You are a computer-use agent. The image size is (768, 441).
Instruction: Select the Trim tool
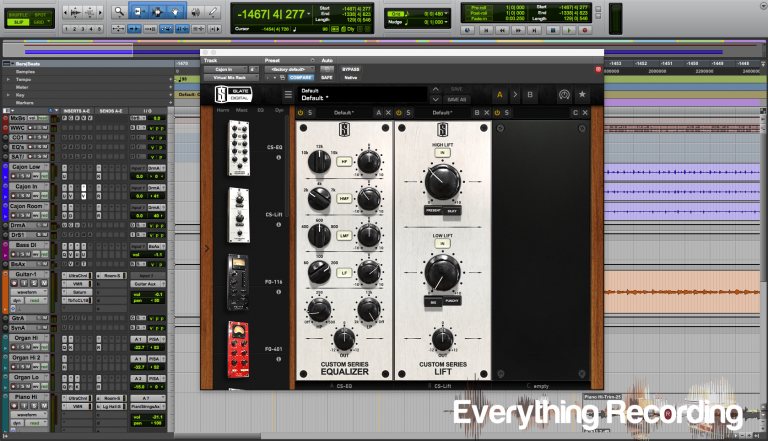(x=138, y=11)
